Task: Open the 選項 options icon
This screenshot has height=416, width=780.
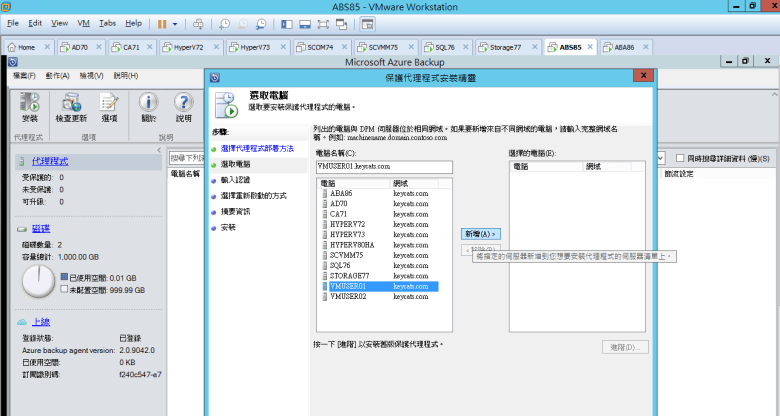Action: click(109, 103)
